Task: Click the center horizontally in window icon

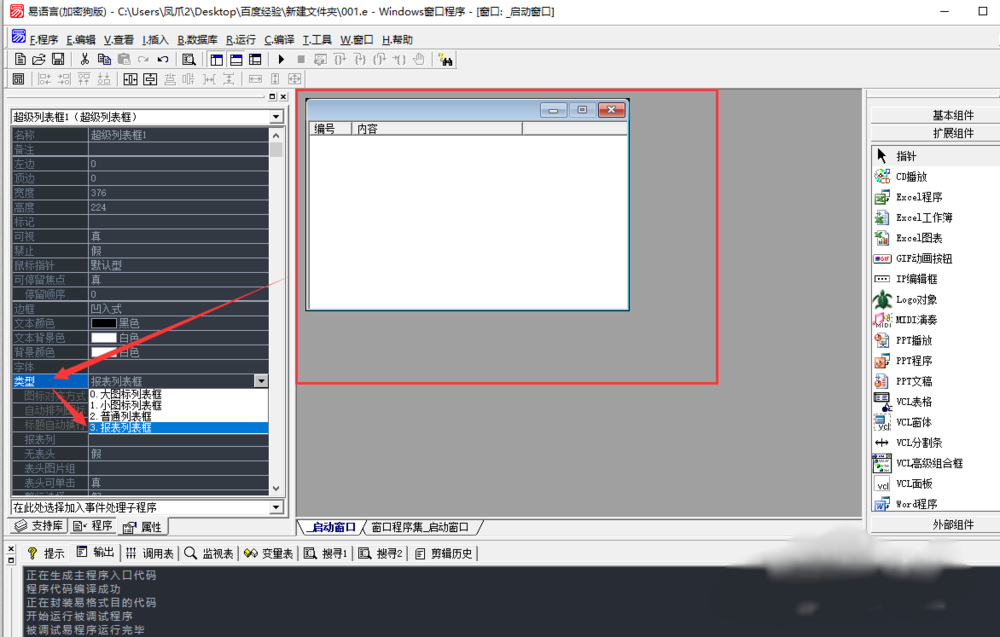Action: pyautogui.click(x=130, y=79)
